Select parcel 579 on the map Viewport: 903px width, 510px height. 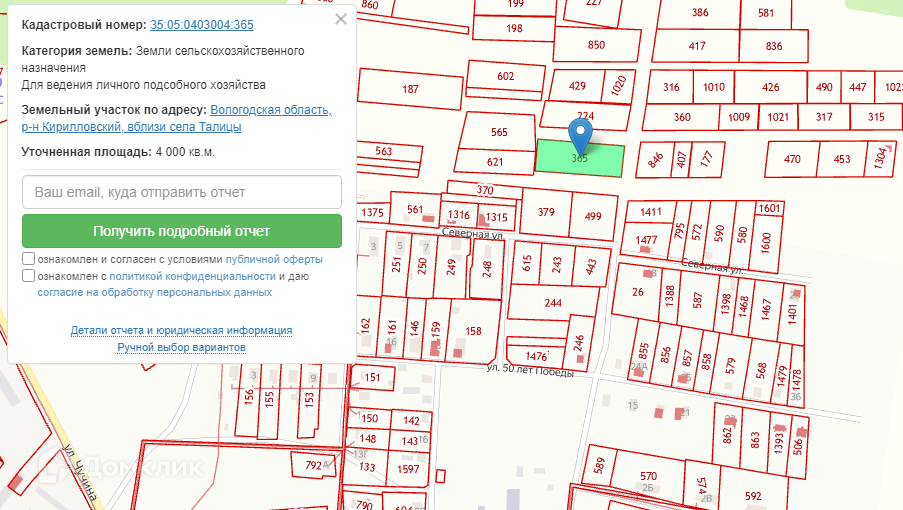click(x=731, y=366)
